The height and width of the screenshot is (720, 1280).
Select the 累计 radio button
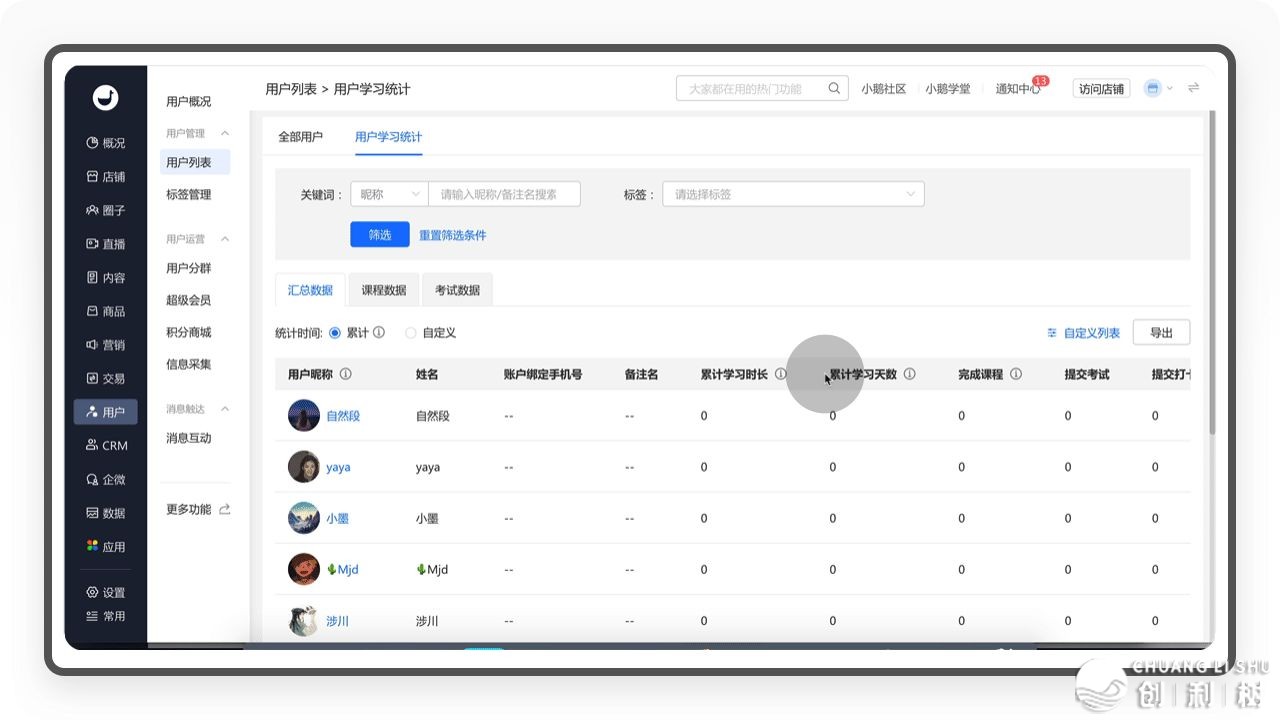click(335, 333)
